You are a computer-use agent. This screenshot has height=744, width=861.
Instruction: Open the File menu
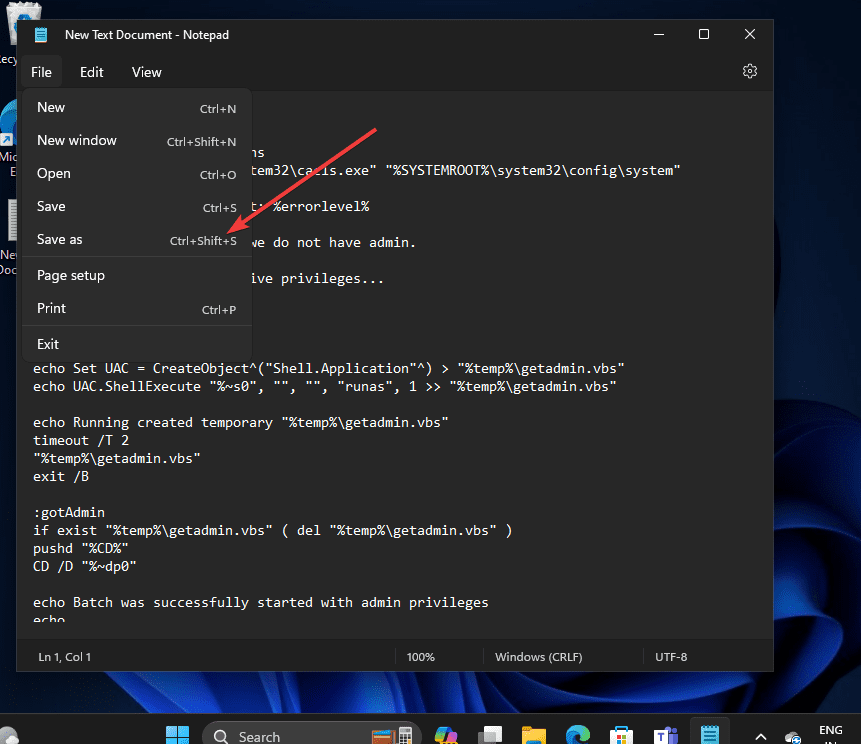point(41,72)
